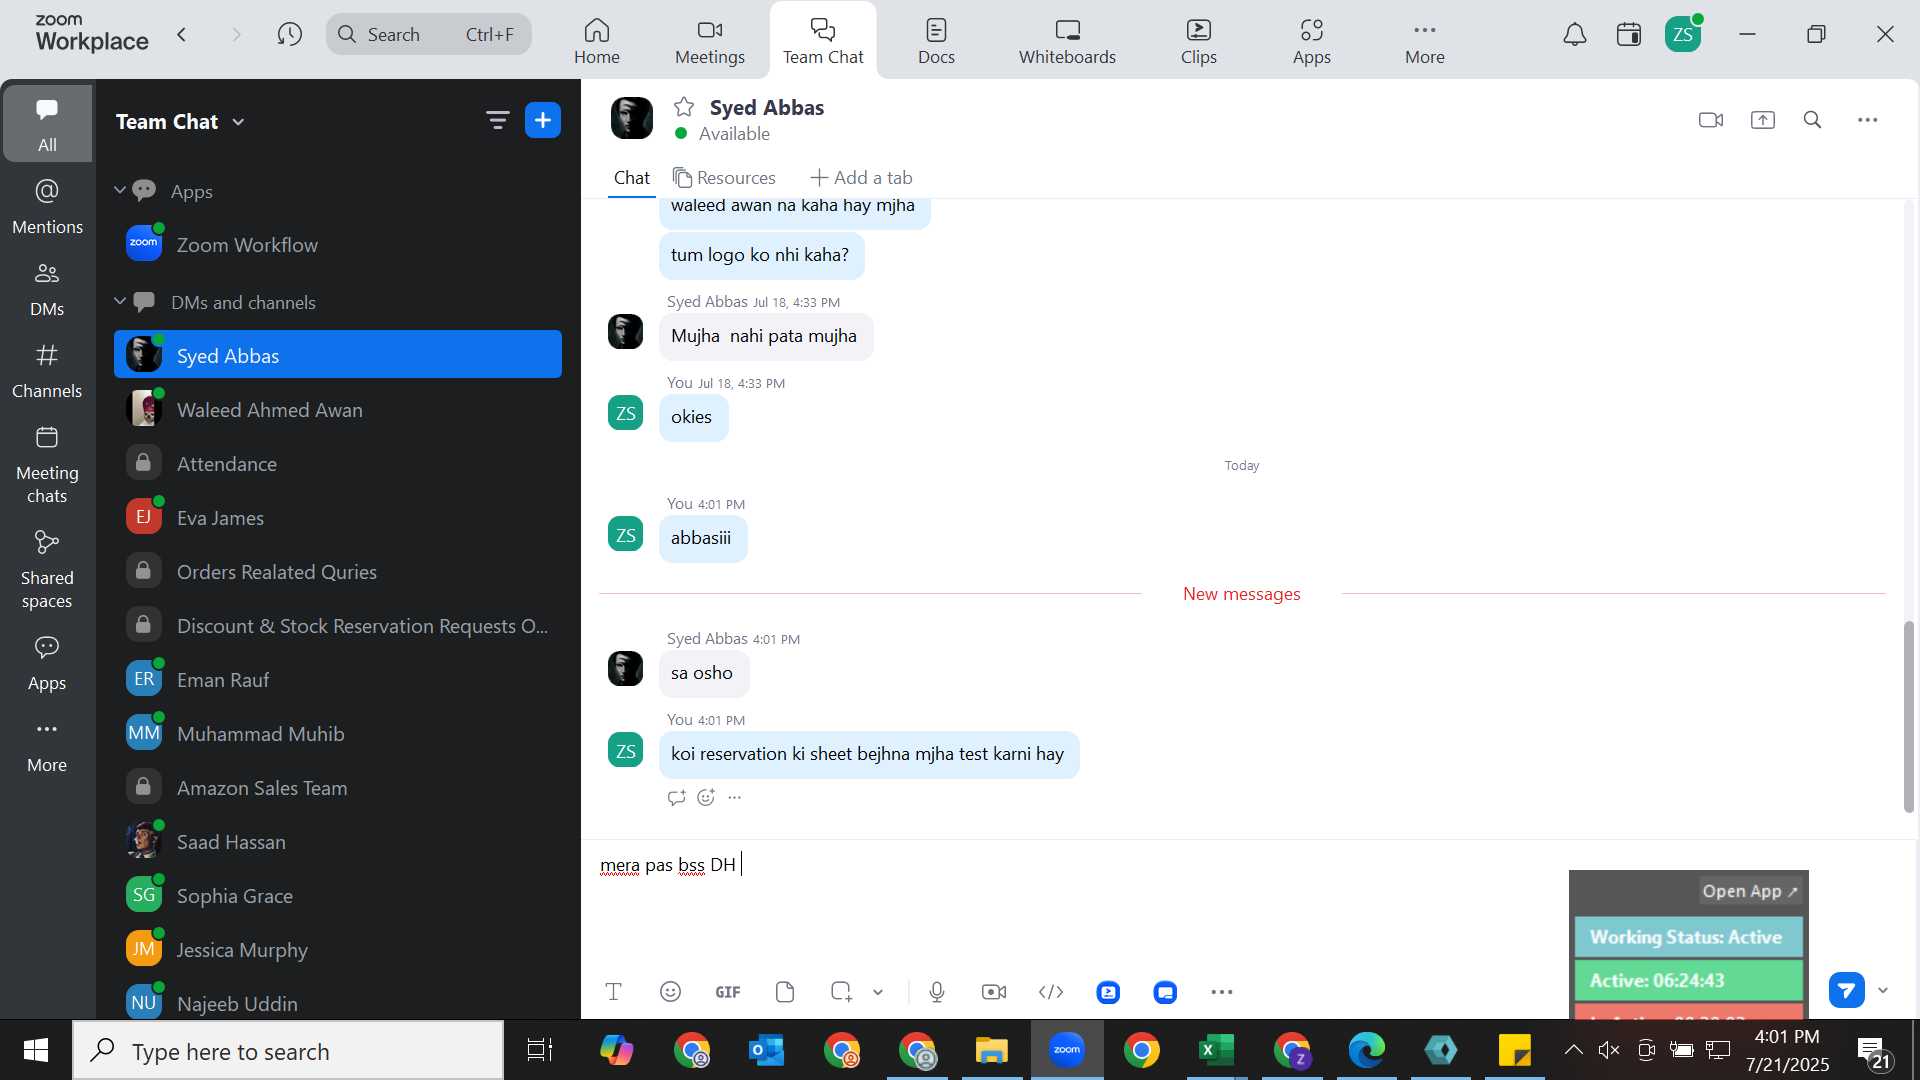Collapse the Apps section
Screen dimensions: 1920x1080
[120, 190]
